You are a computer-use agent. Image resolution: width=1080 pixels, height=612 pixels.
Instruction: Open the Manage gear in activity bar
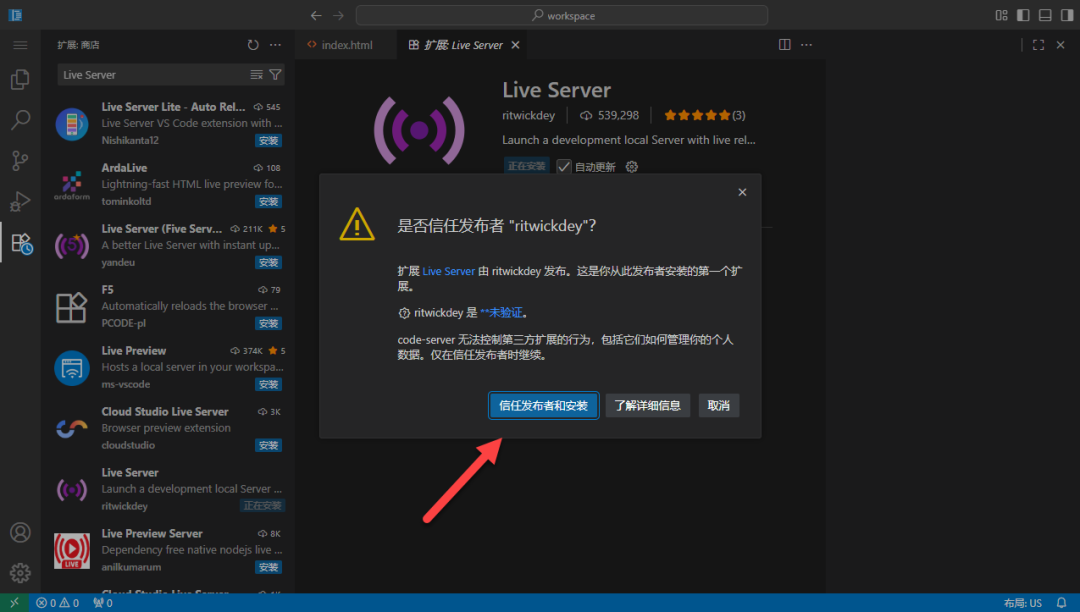coord(20,573)
